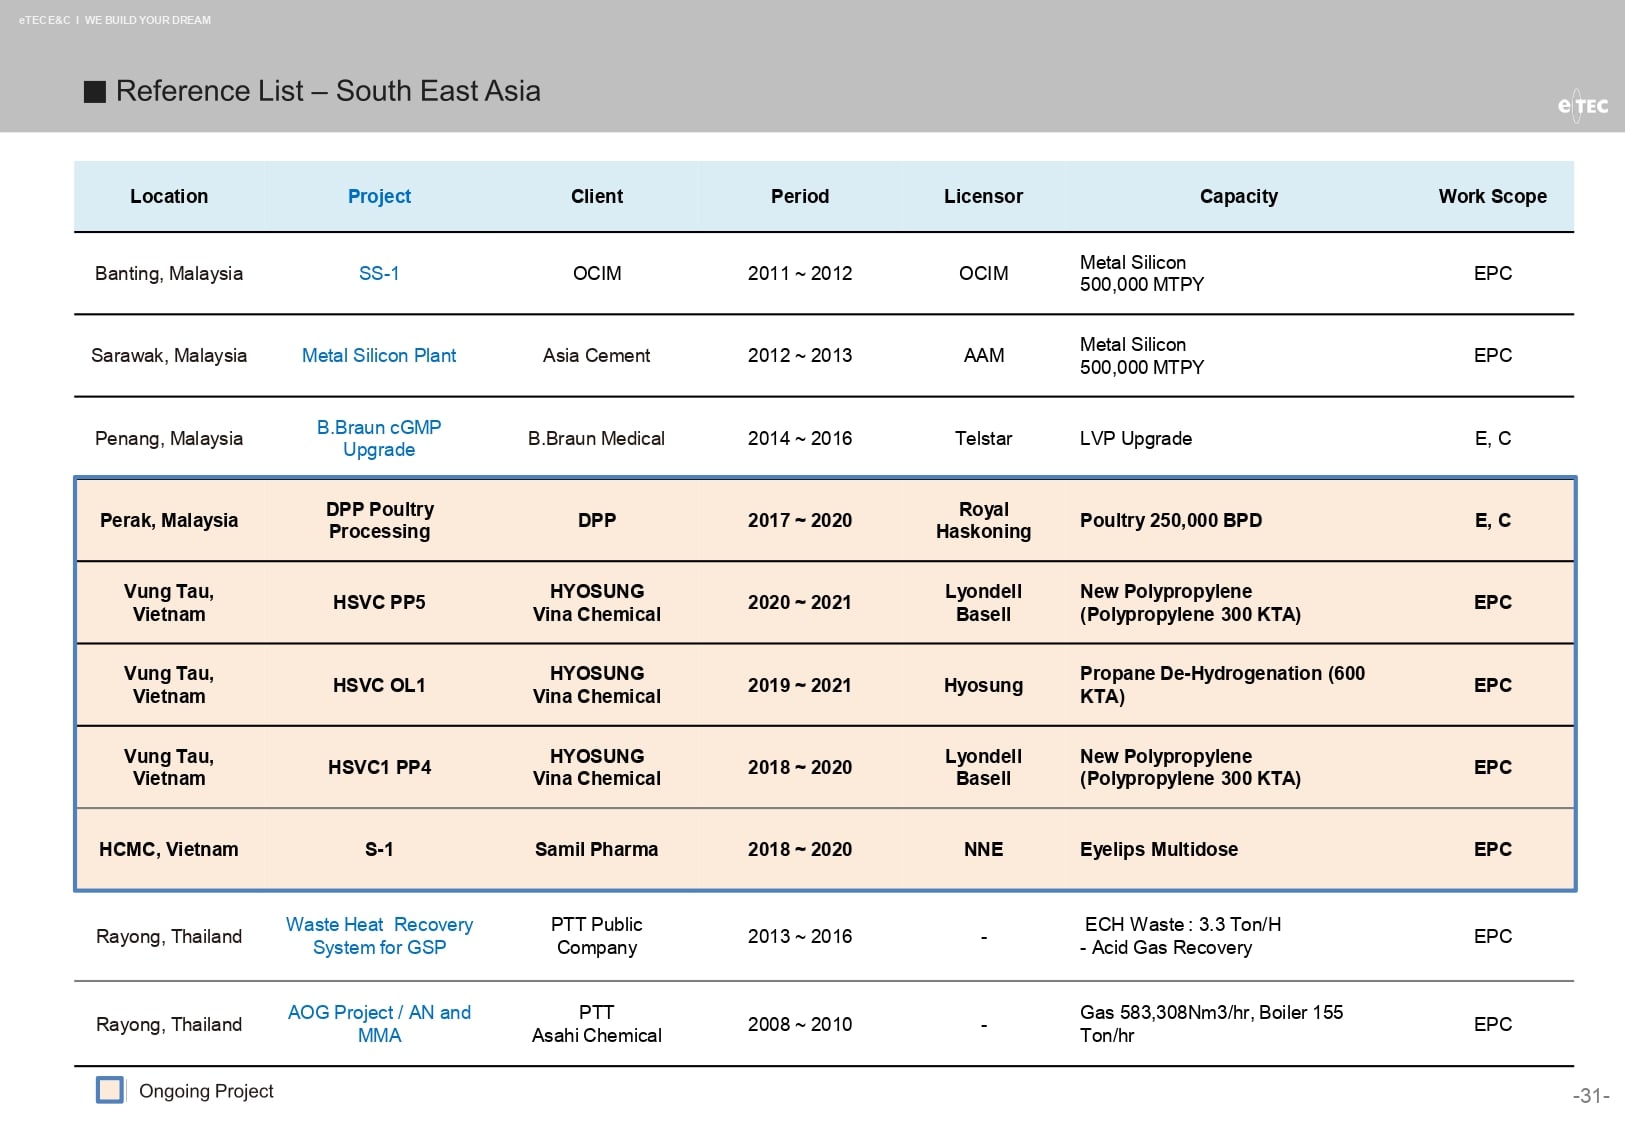The image size is (1625, 1125).
Task: Click the eTEC logo in the header
Action: (1582, 106)
